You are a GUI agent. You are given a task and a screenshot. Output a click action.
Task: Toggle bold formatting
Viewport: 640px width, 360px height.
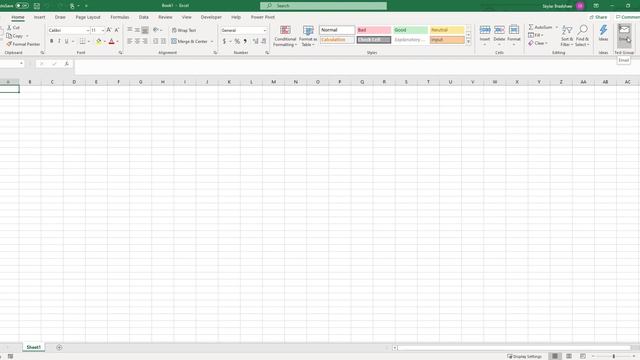[x=51, y=41]
